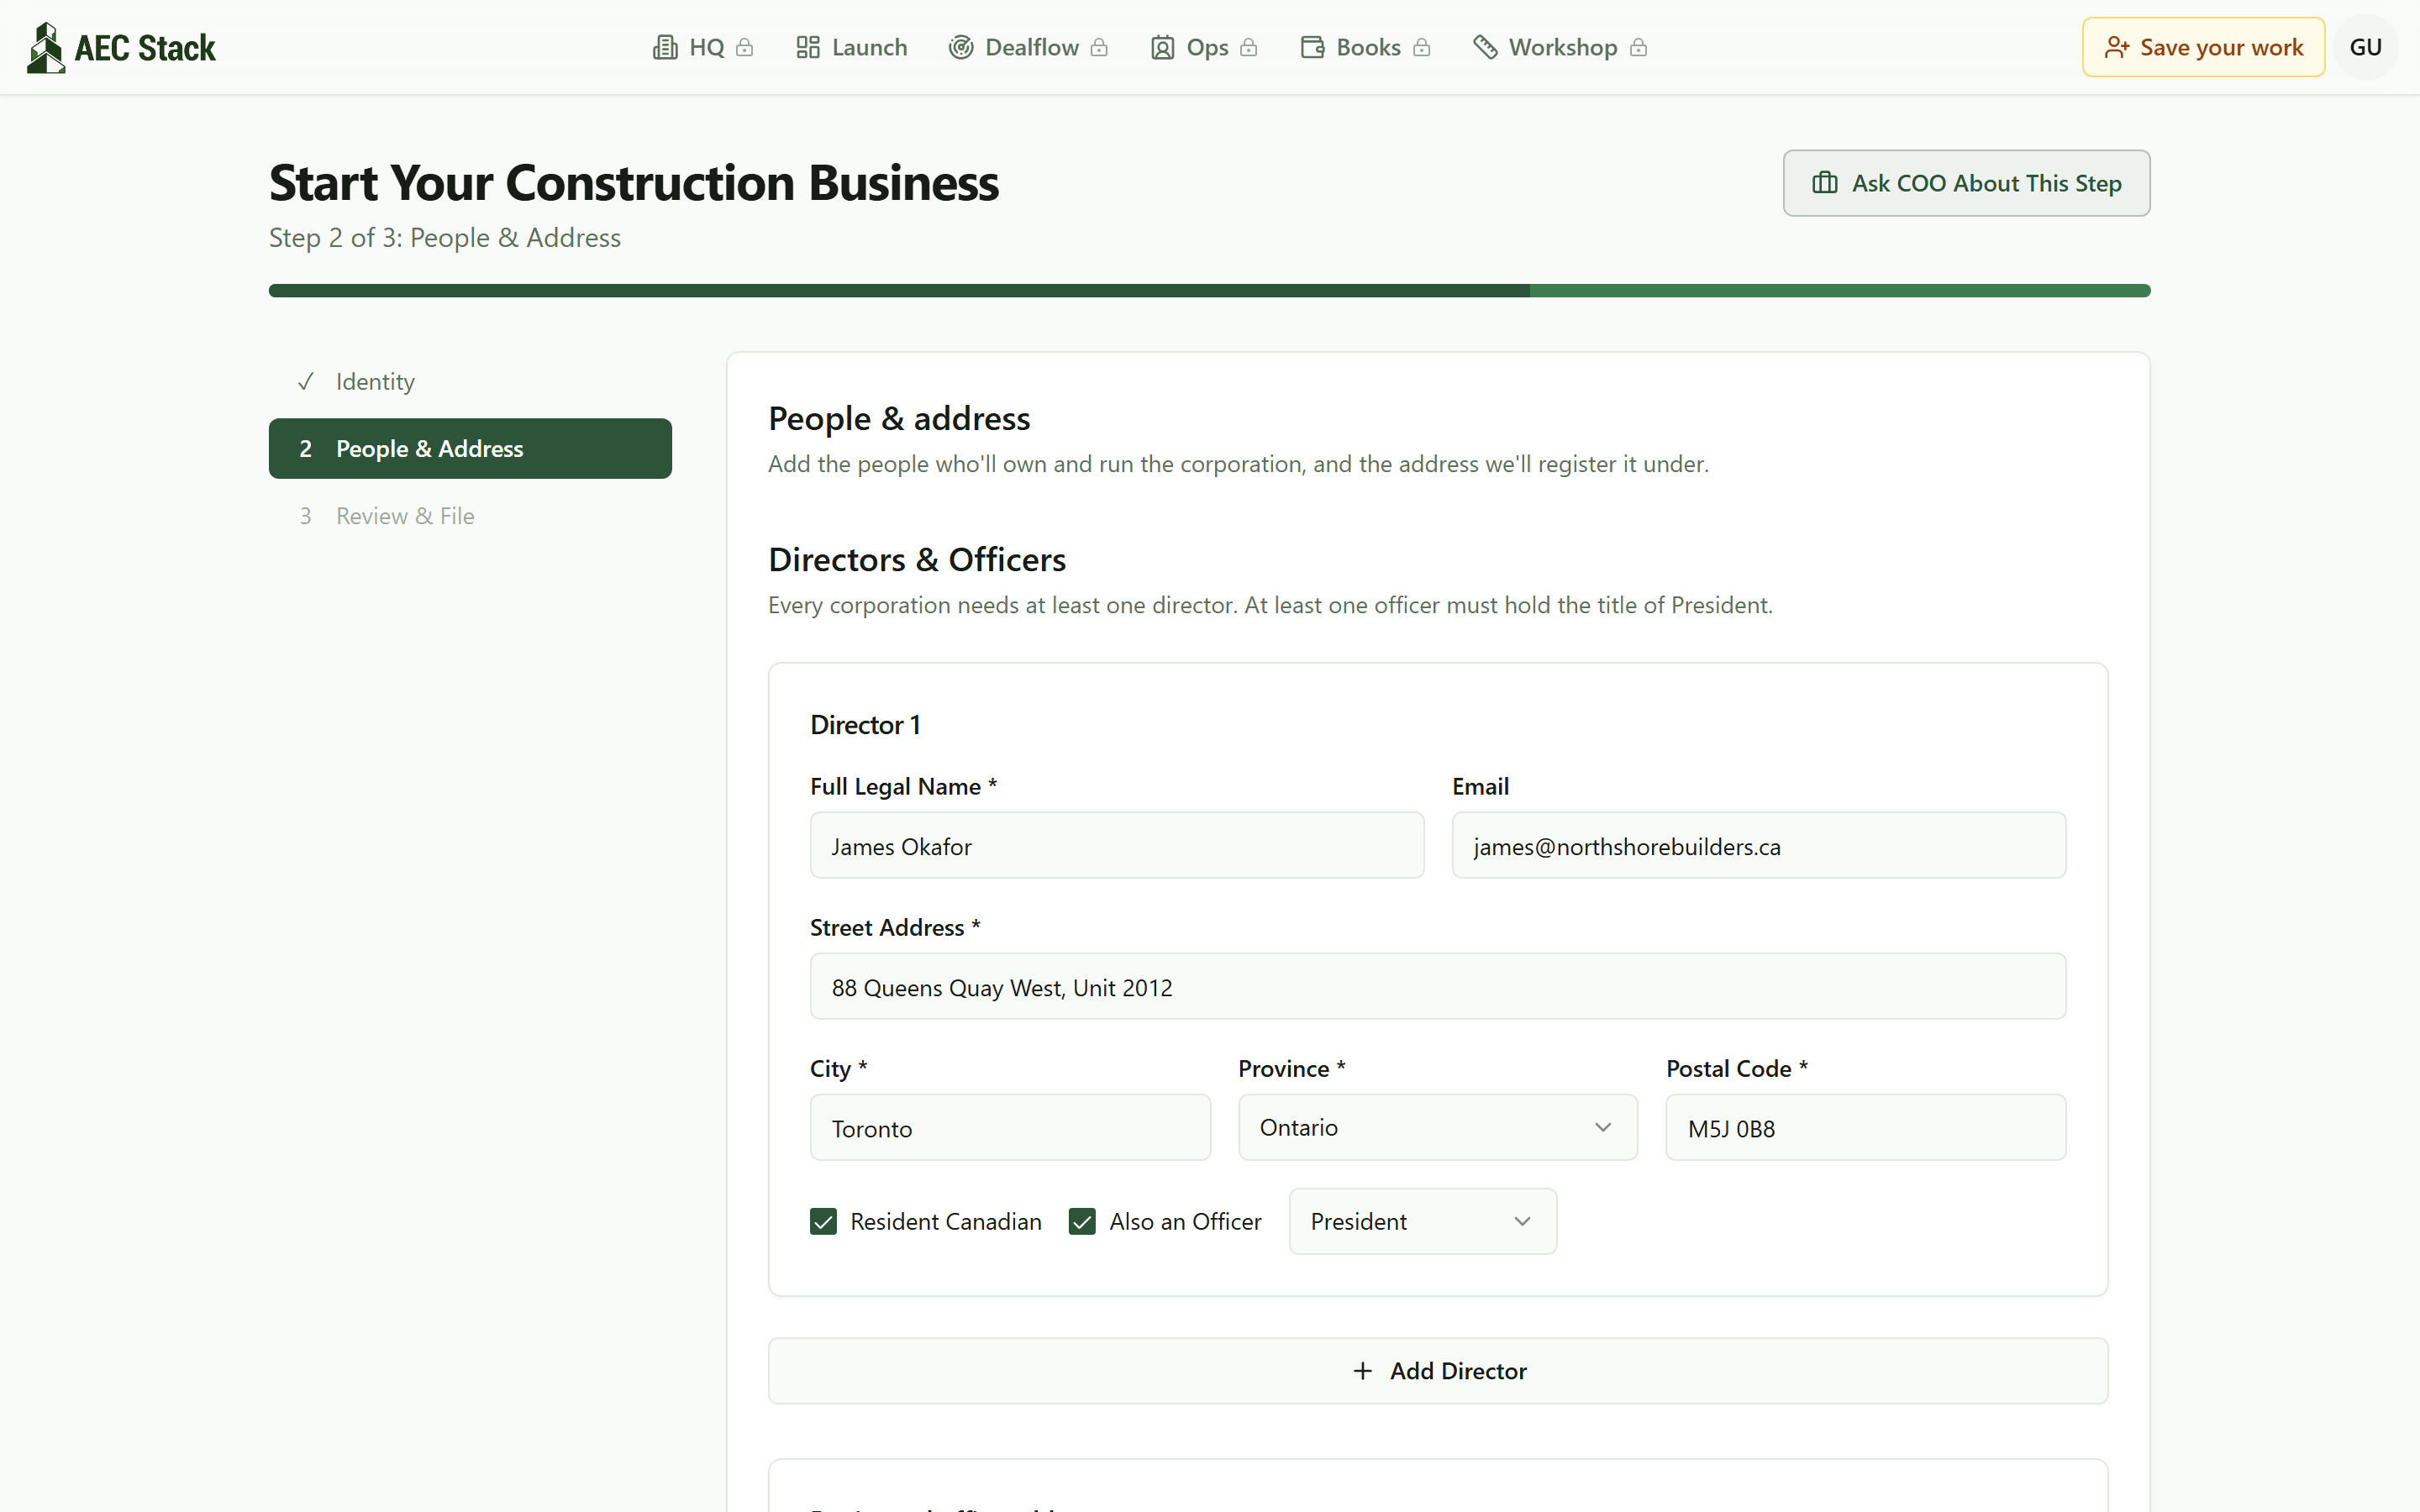Open the HQ nav item
The width and height of the screenshot is (2420, 1512).
(703, 47)
